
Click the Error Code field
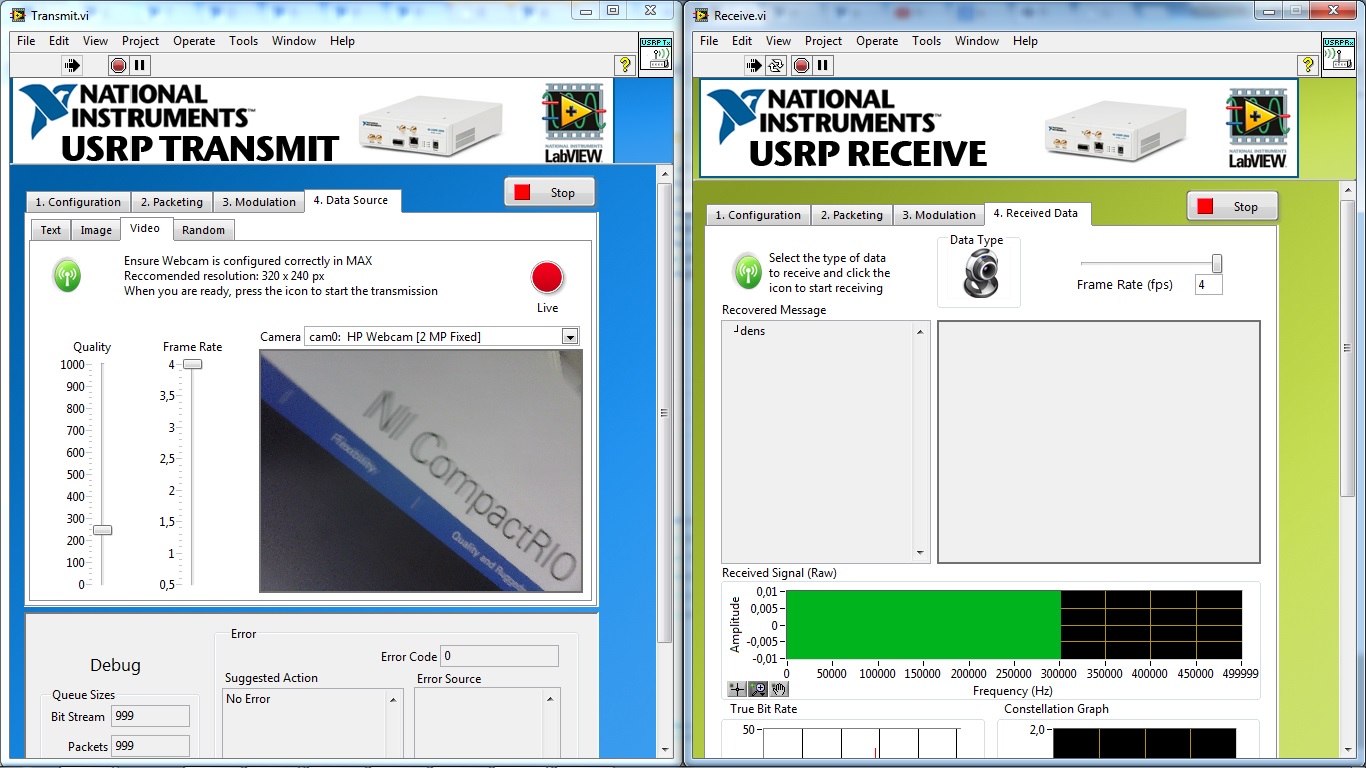pos(500,656)
